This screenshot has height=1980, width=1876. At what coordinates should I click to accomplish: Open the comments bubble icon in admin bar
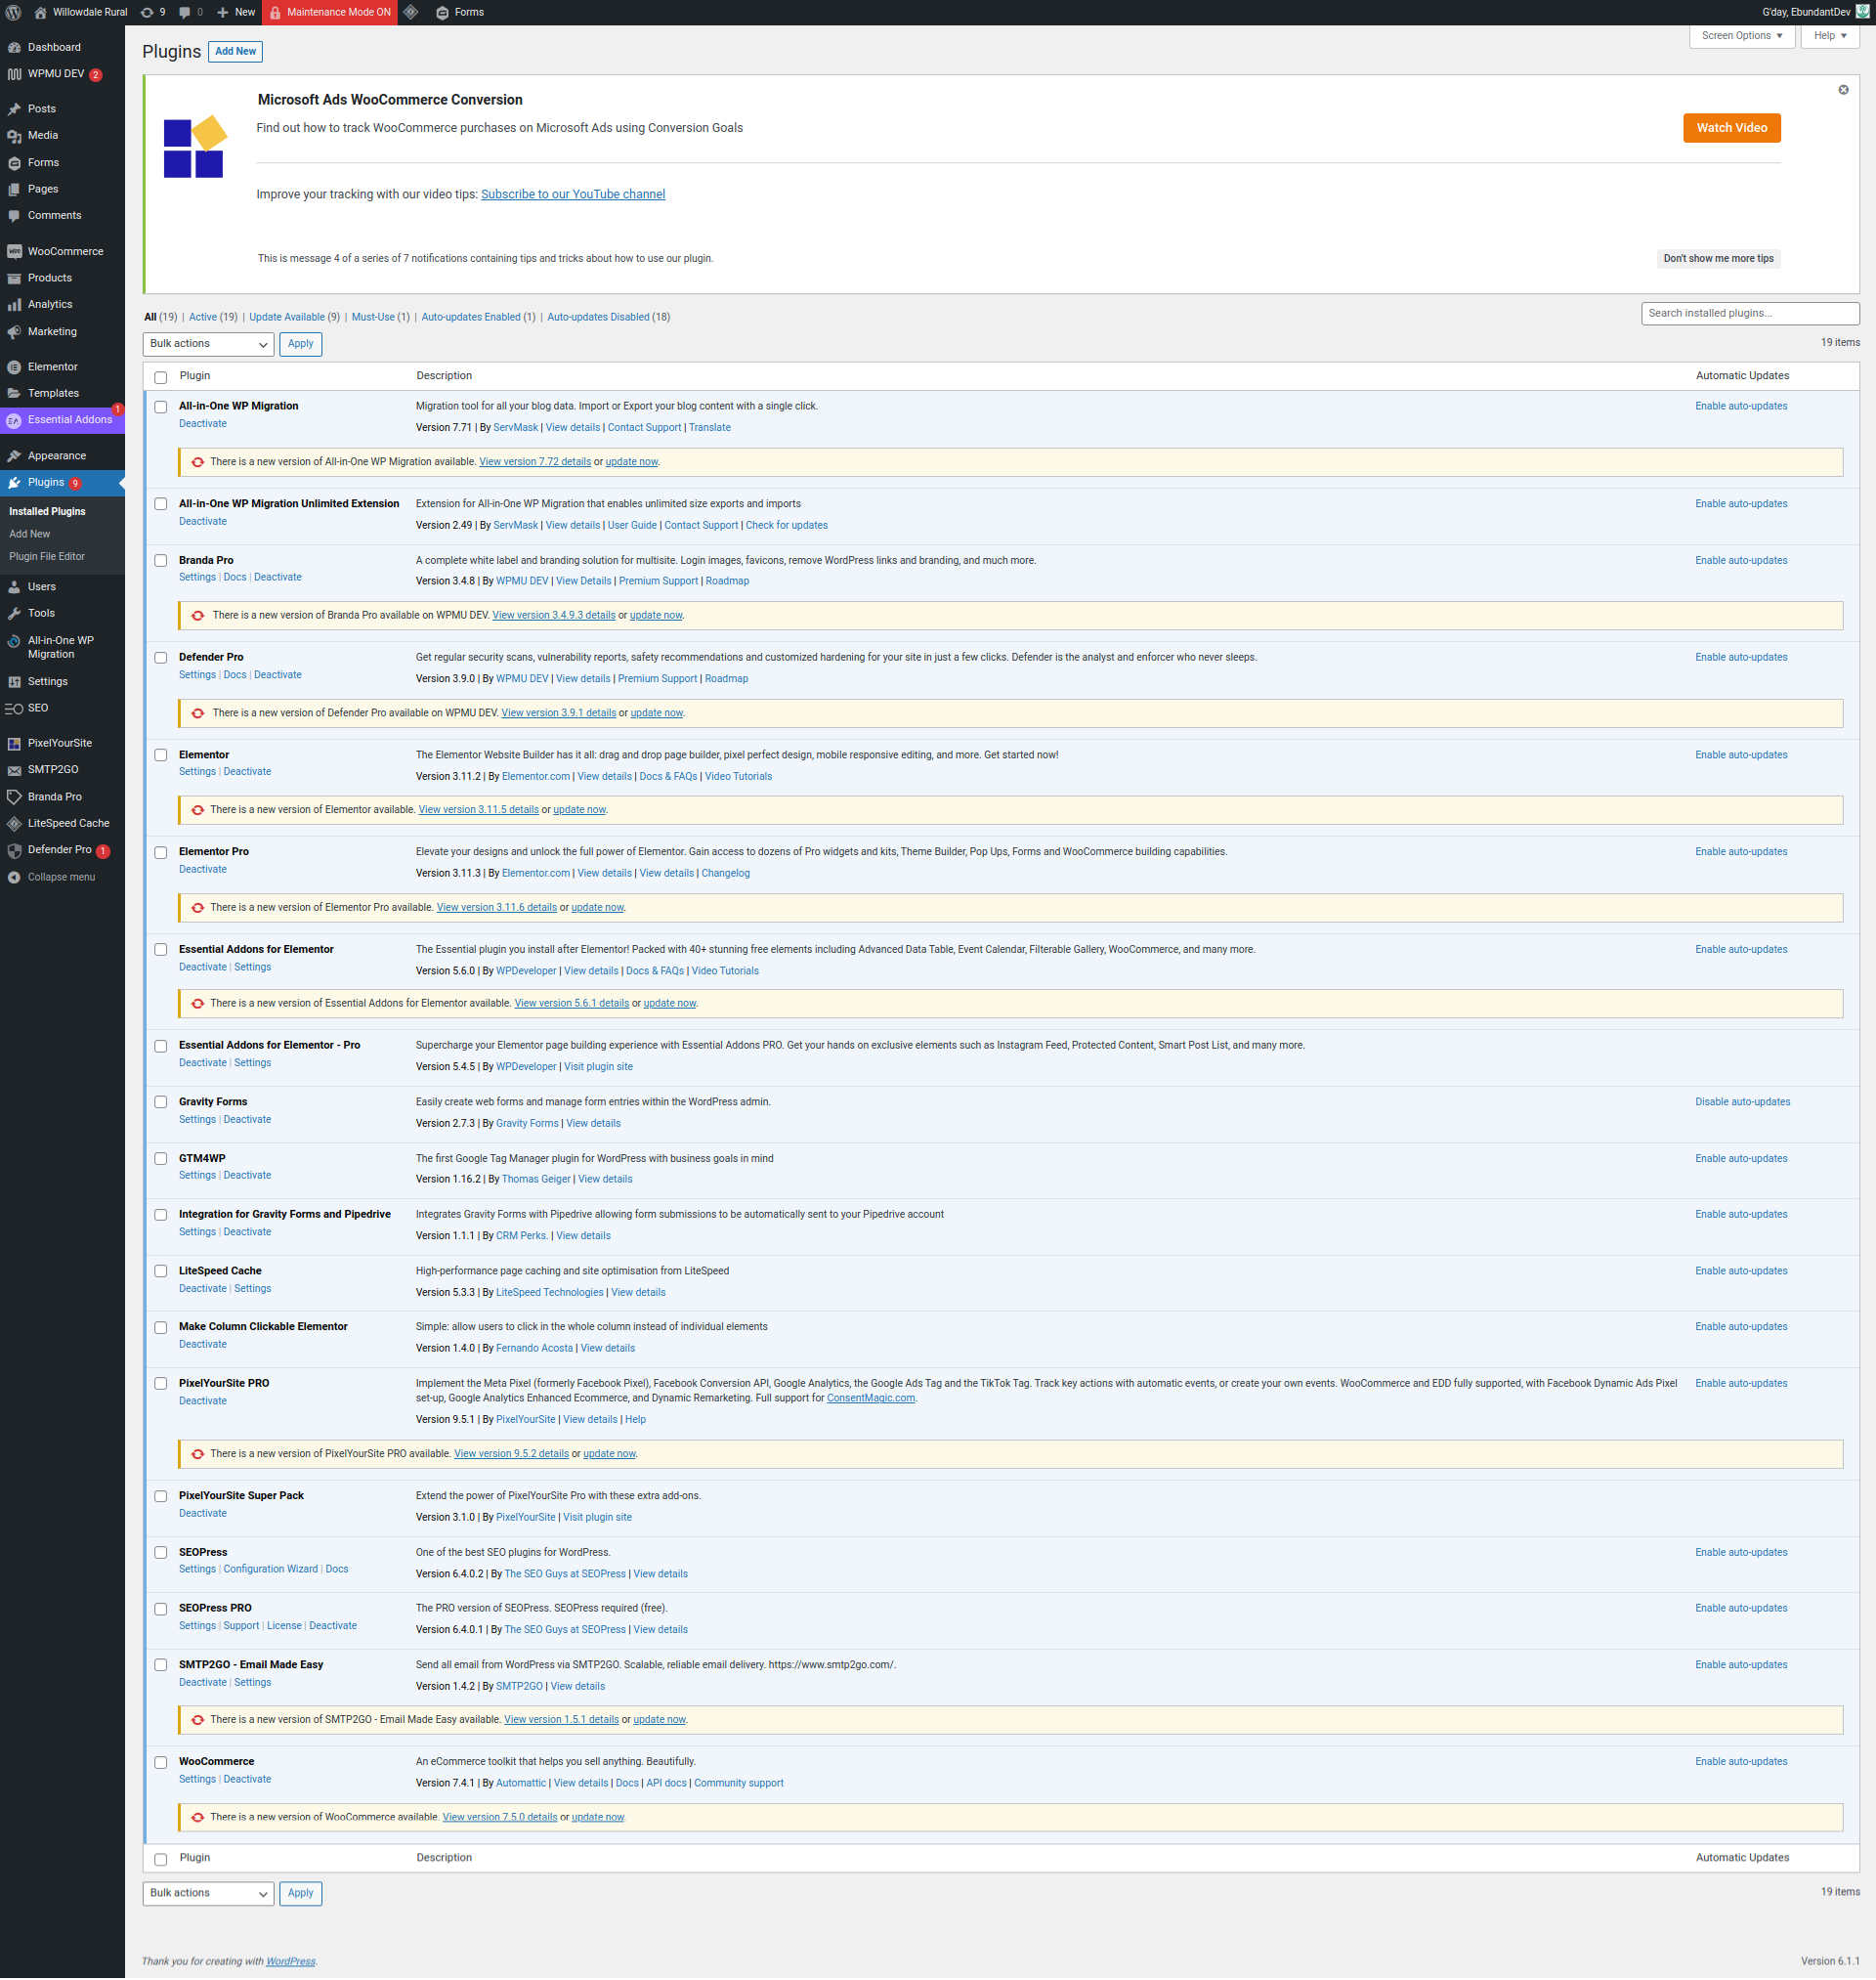[x=185, y=12]
